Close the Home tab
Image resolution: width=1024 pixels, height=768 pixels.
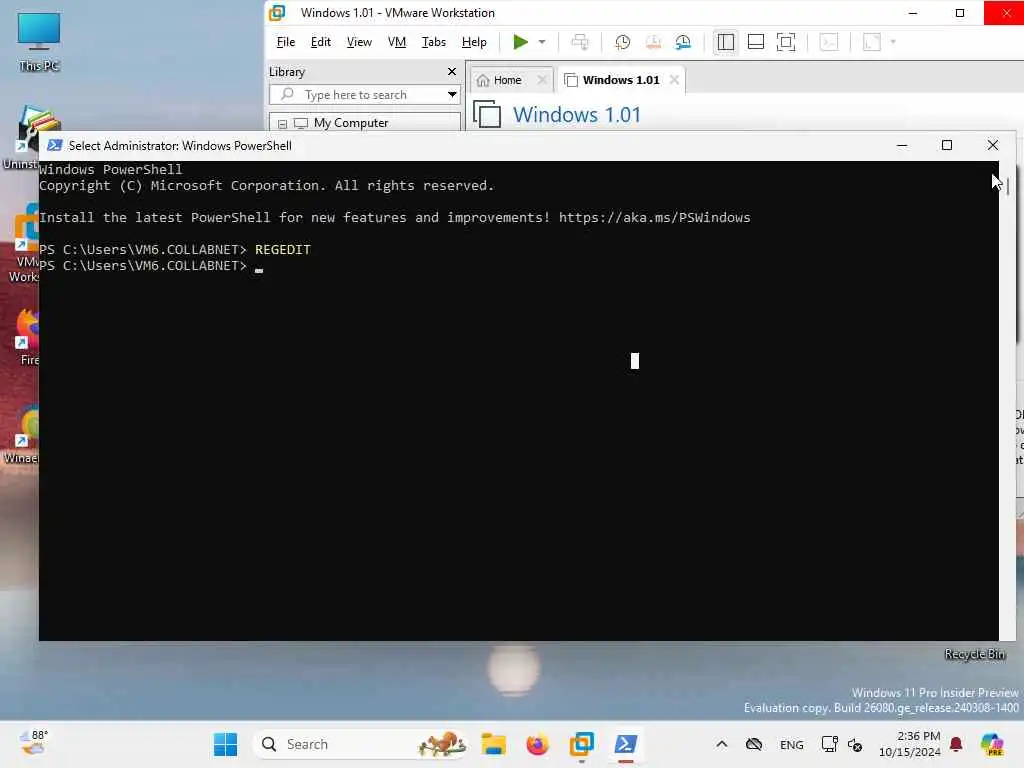point(541,80)
